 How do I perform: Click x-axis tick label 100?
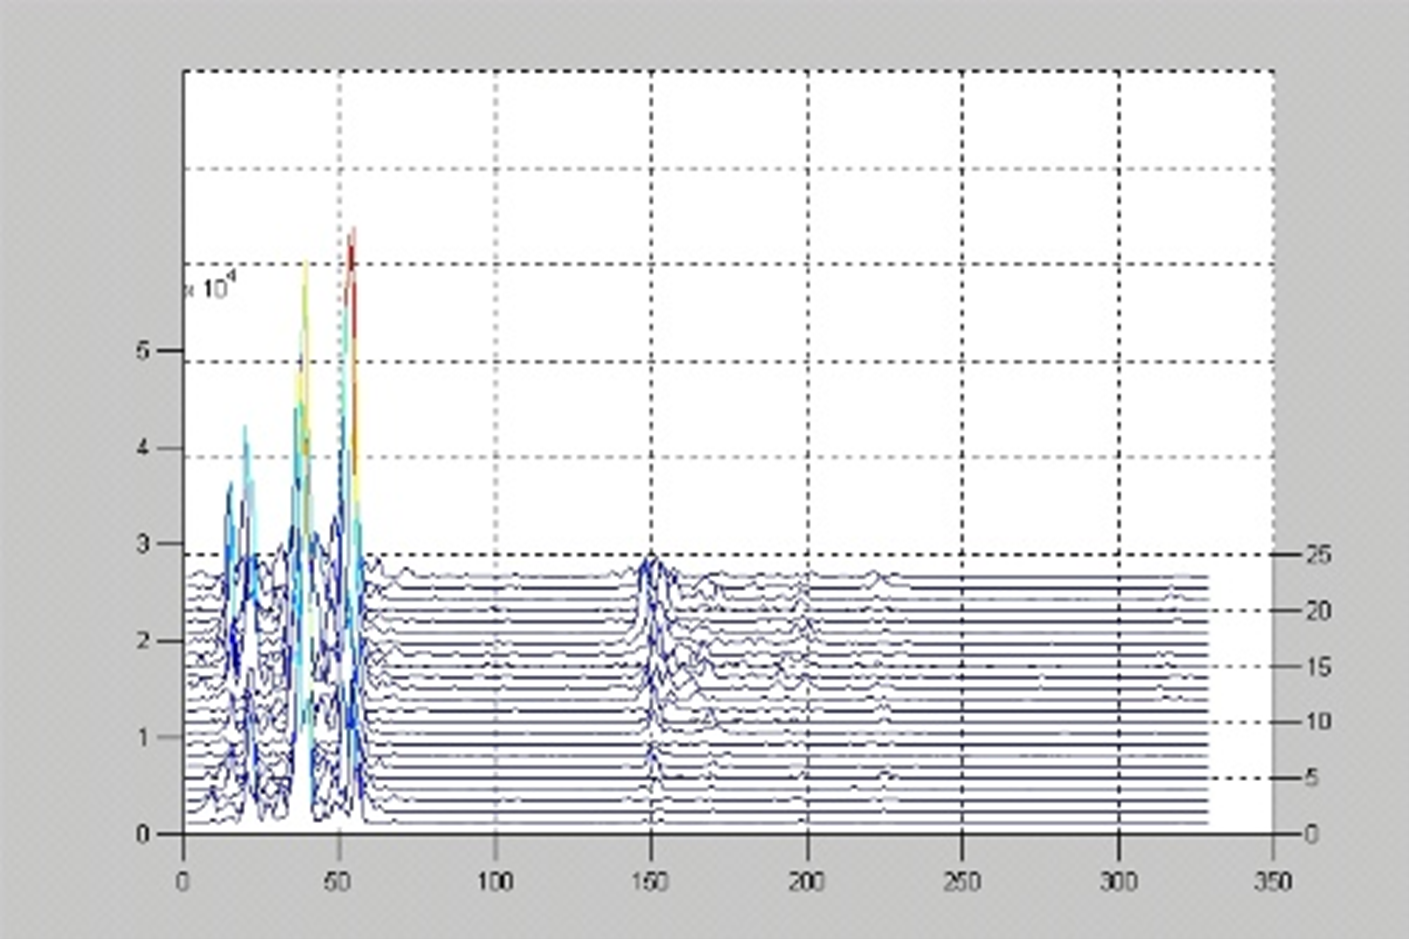495,881
